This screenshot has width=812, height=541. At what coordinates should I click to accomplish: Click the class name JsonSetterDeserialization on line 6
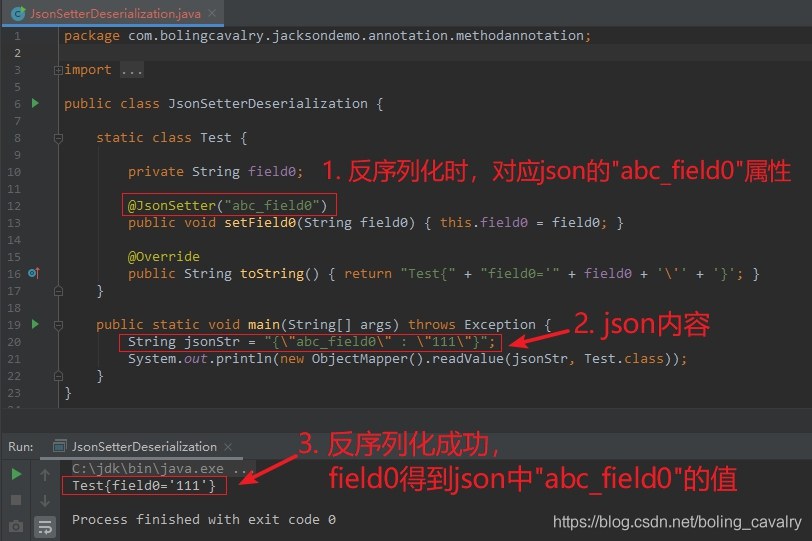[268, 104]
